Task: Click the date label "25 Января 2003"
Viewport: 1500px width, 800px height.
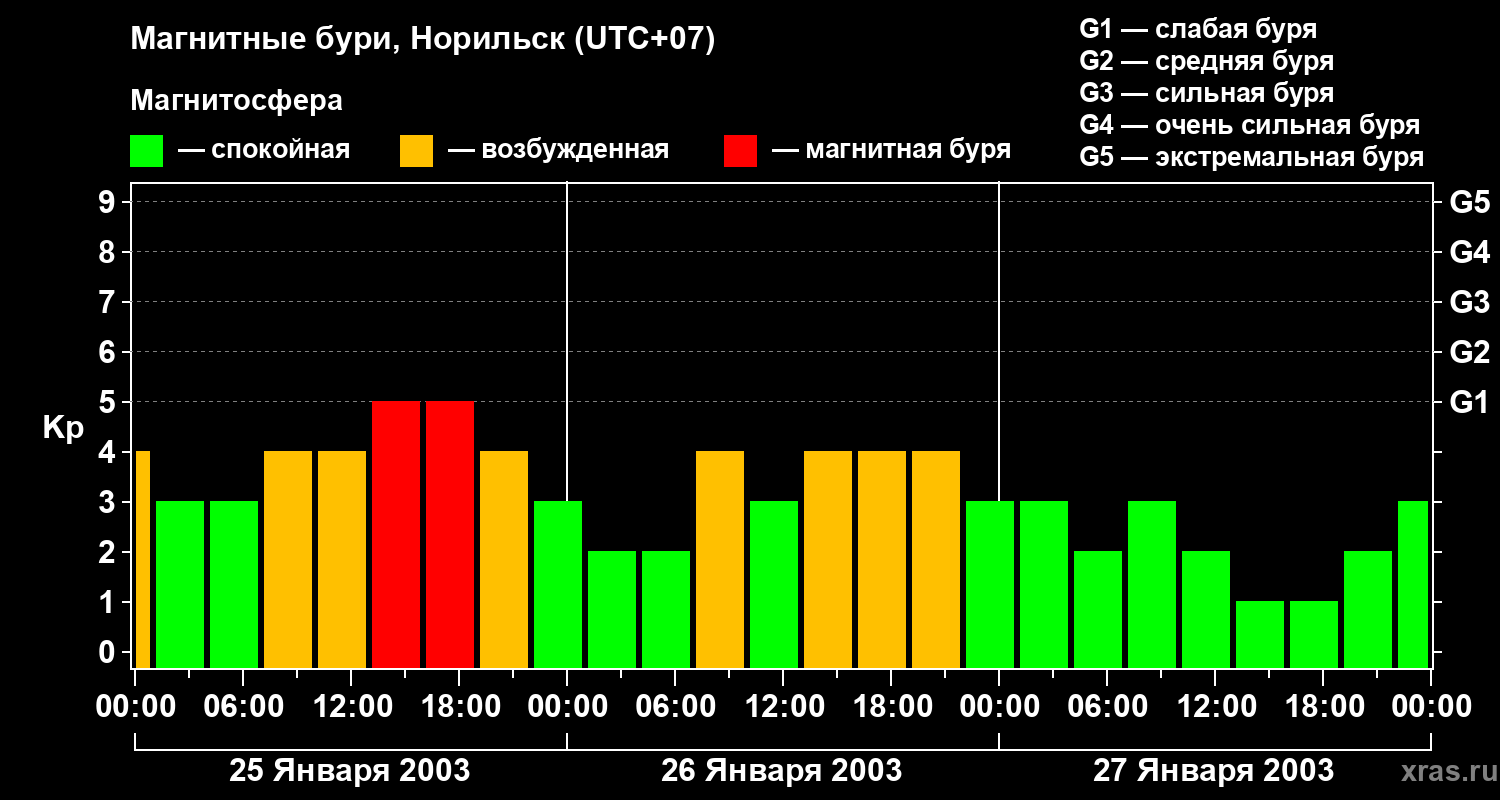Action: click(350, 771)
